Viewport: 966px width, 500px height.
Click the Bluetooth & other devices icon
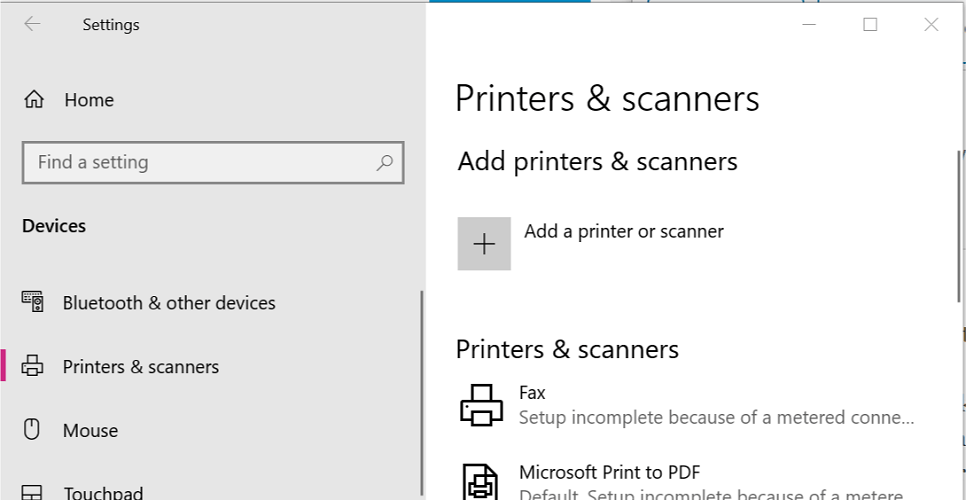(33, 302)
